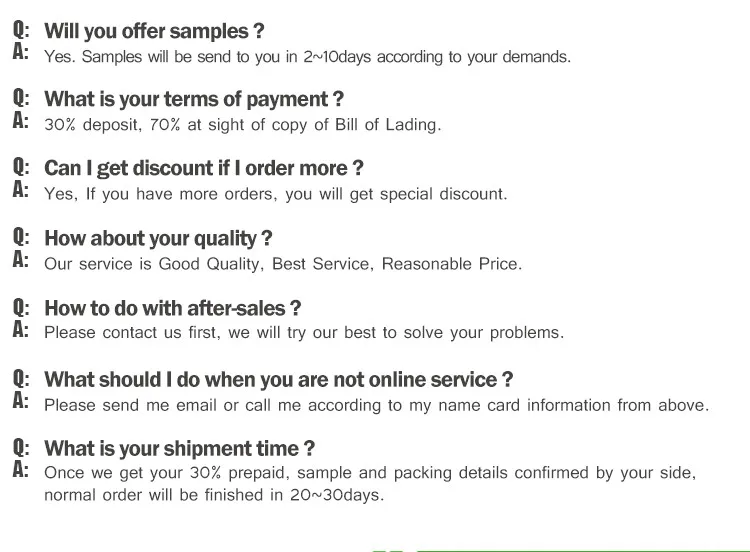The height and width of the screenshot is (552, 750).
Task: Click the "Will you offer samples?" question
Action: pos(154,31)
